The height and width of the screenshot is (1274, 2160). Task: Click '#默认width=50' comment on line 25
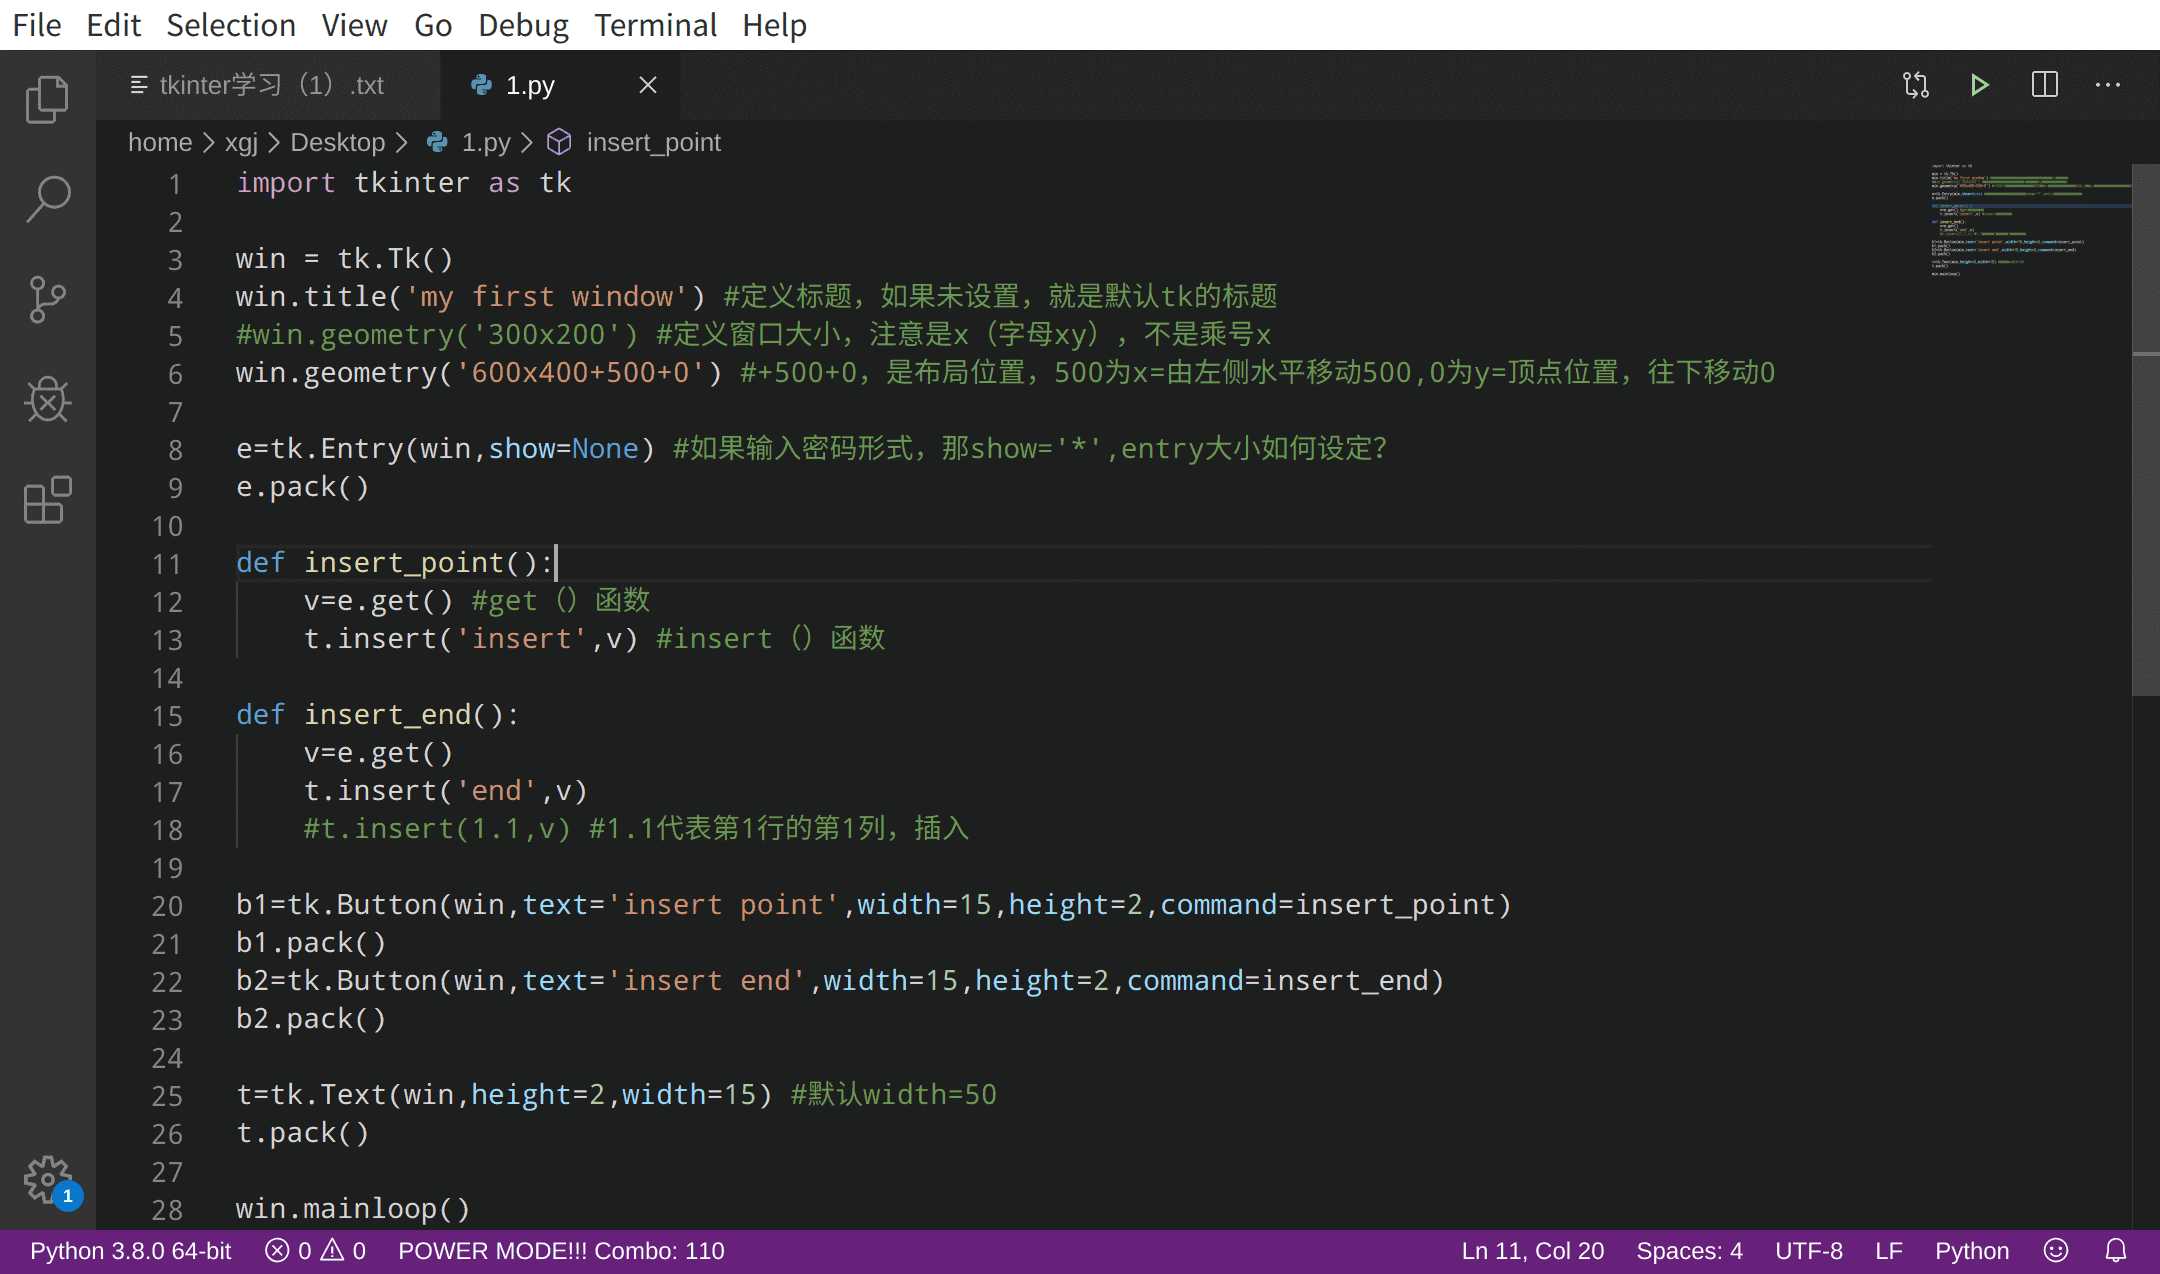point(893,1095)
